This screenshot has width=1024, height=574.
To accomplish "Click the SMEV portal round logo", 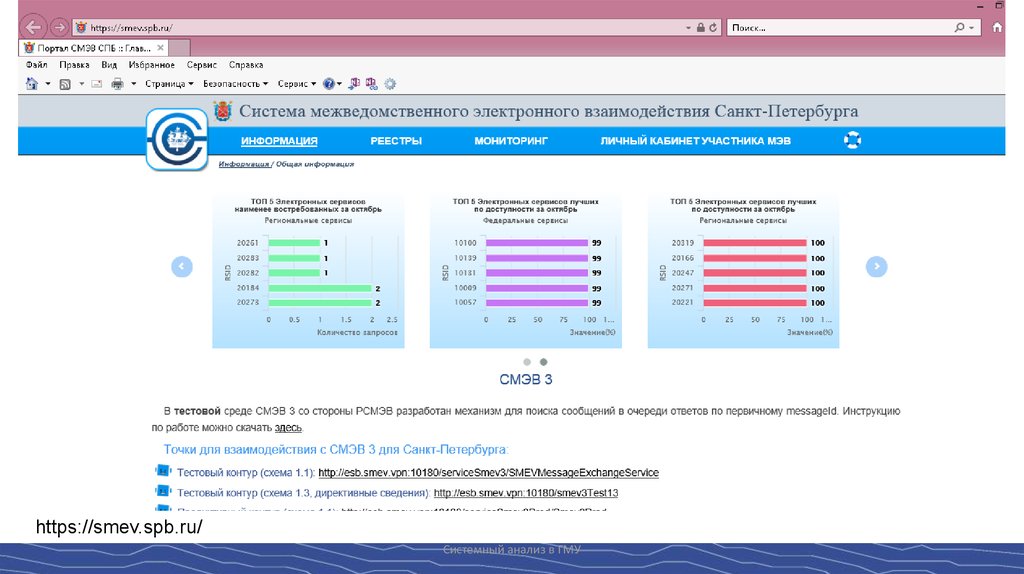I will [x=176, y=140].
